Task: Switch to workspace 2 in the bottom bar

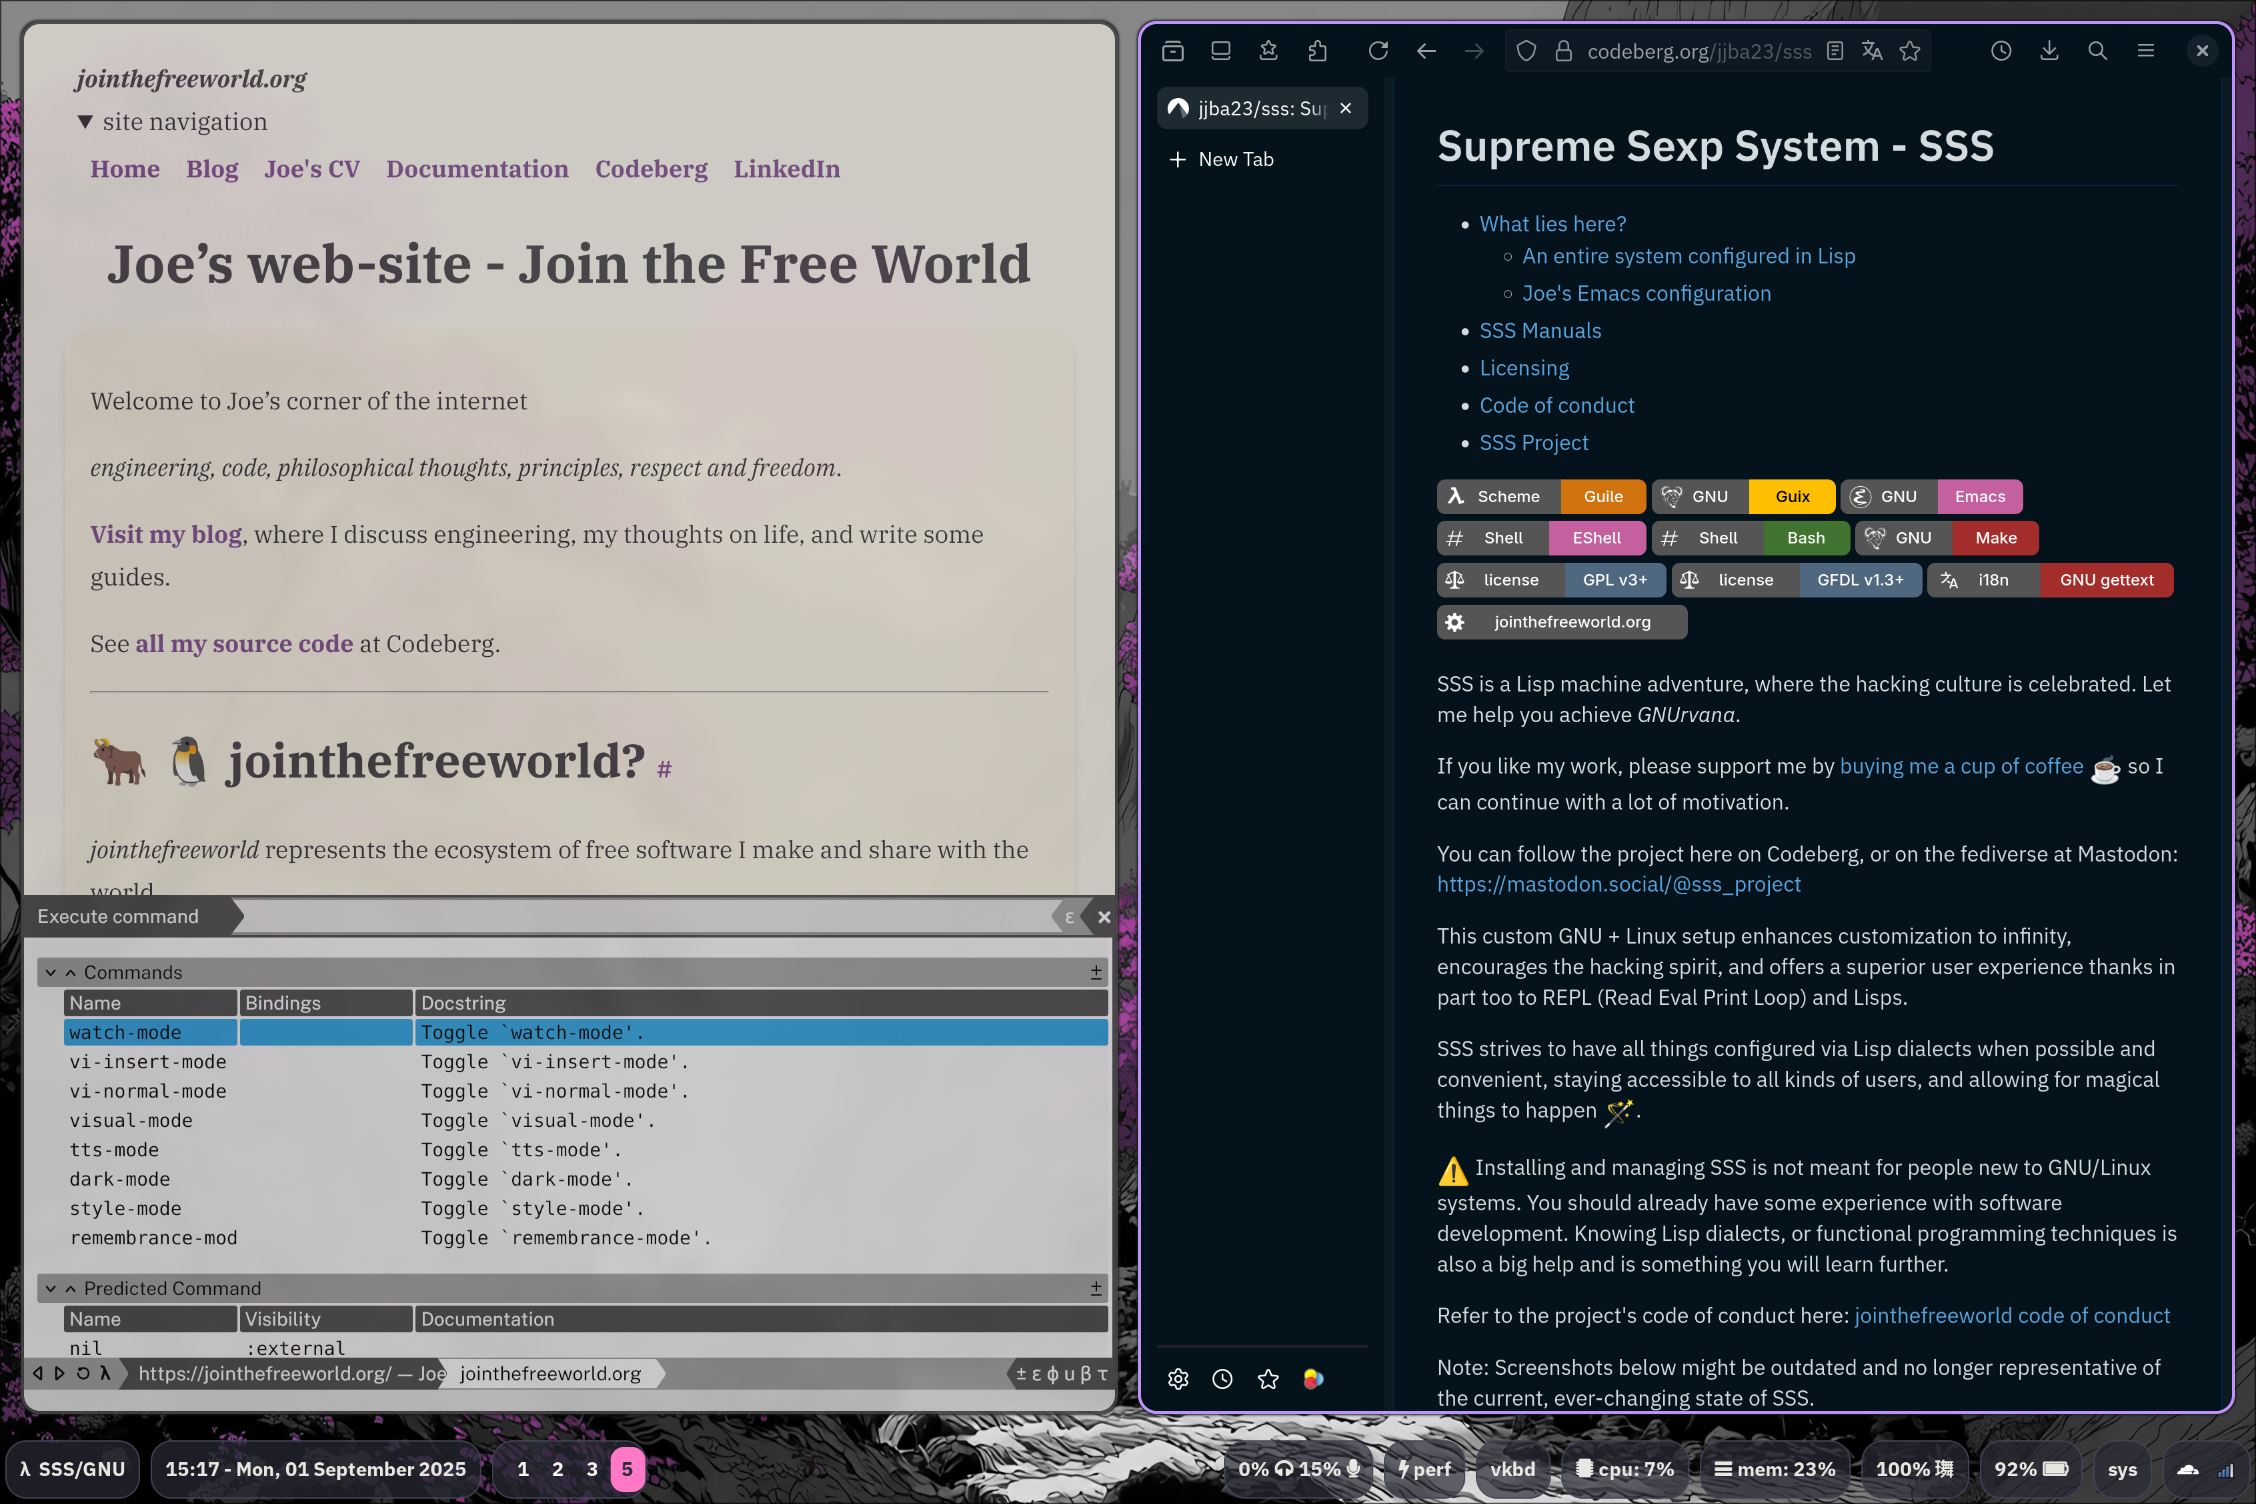Action: [558, 1469]
